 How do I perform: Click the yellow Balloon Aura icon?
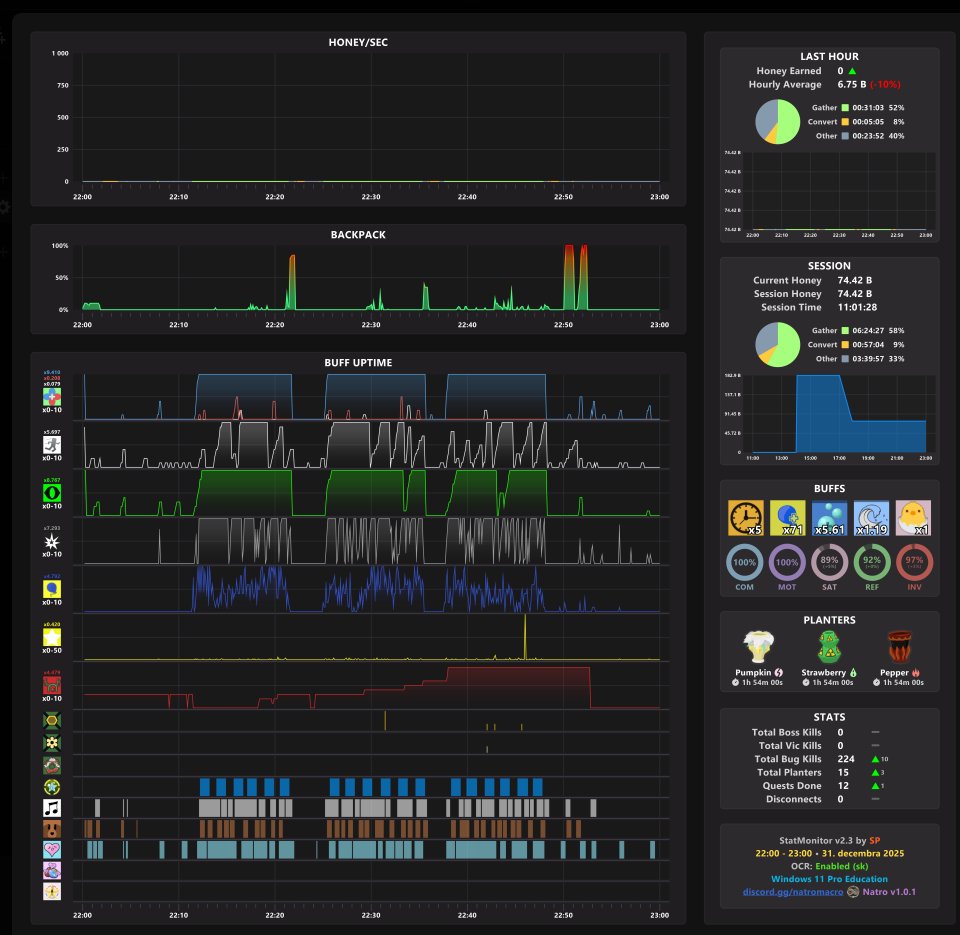coord(52,589)
